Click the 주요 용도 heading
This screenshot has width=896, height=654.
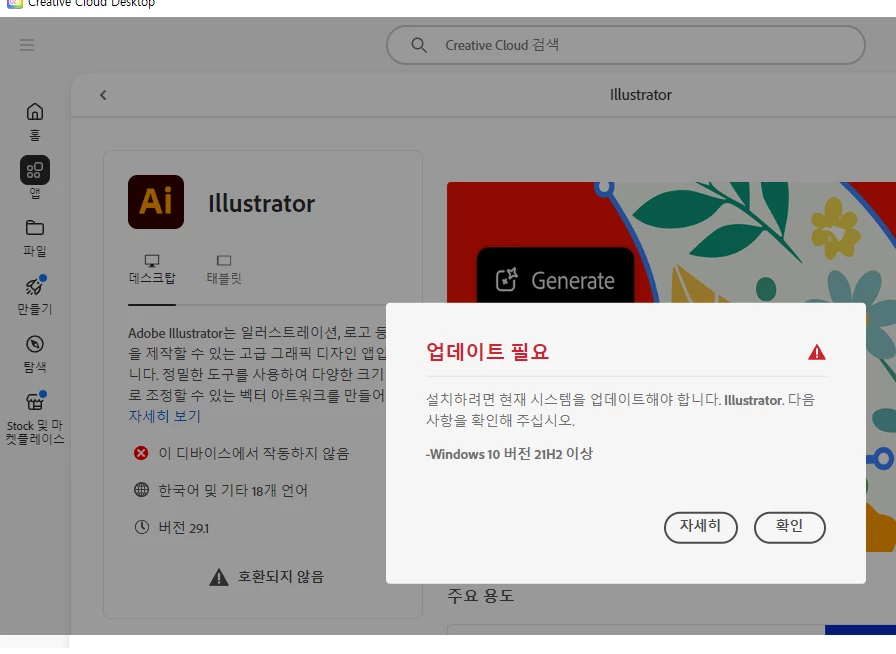tap(481, 596)
